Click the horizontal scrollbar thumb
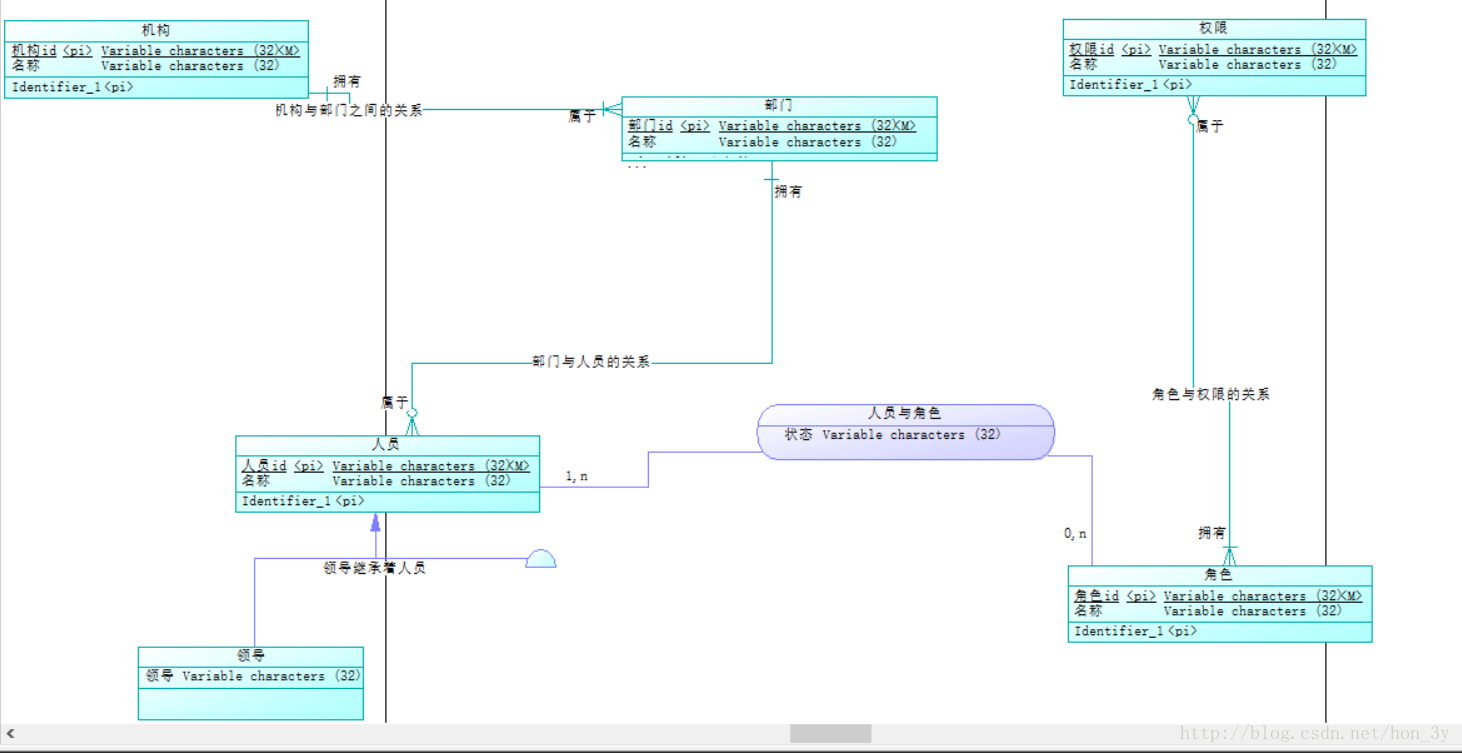The image size is (1462, 753). tap(831, 734)
